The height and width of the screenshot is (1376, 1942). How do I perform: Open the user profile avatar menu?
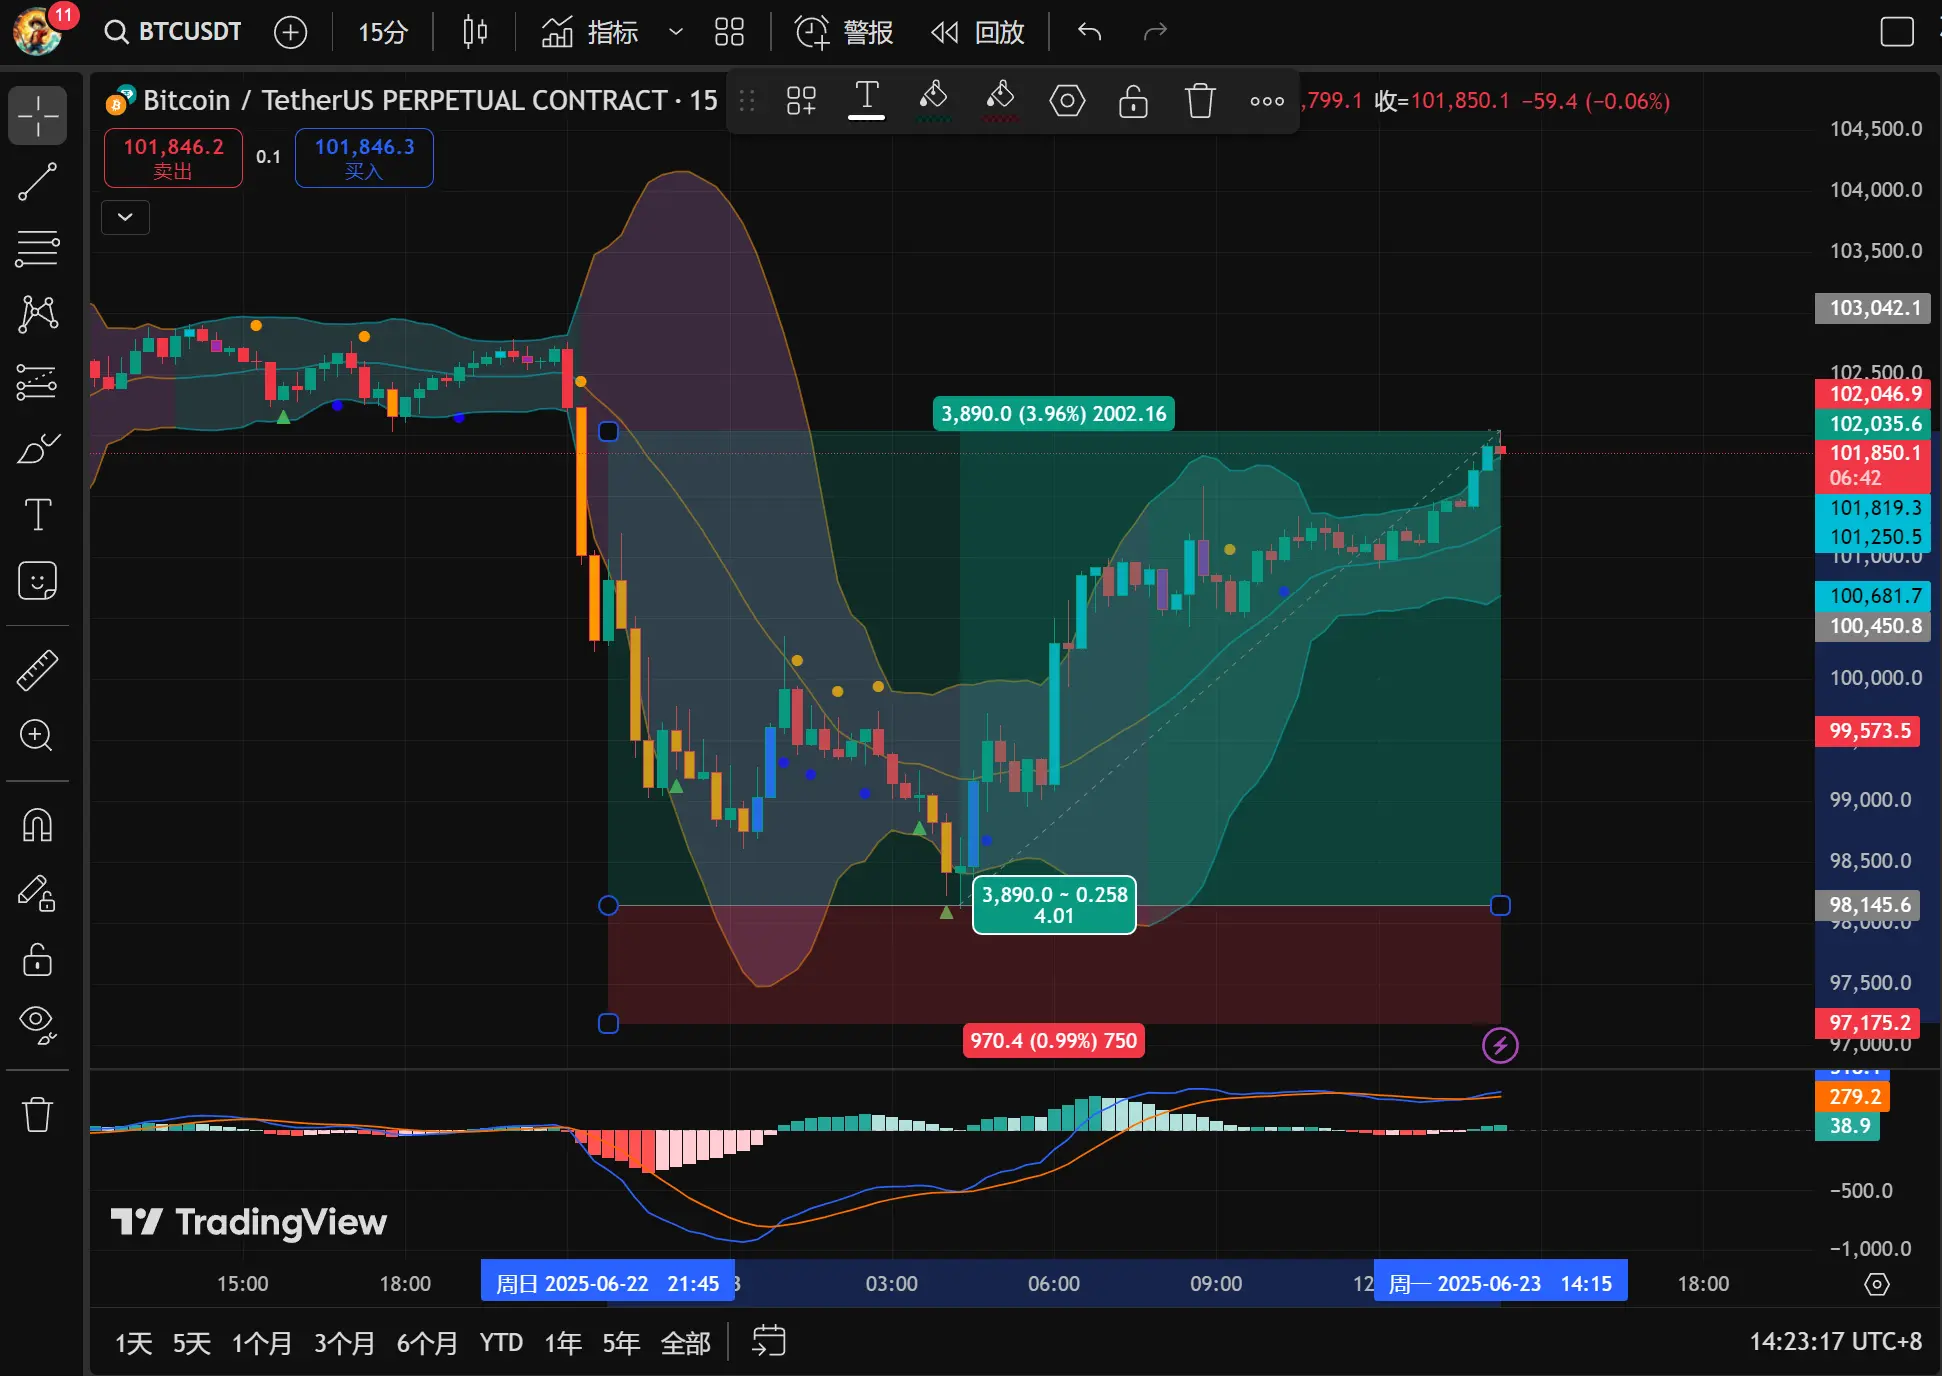[x=38, y=32]
